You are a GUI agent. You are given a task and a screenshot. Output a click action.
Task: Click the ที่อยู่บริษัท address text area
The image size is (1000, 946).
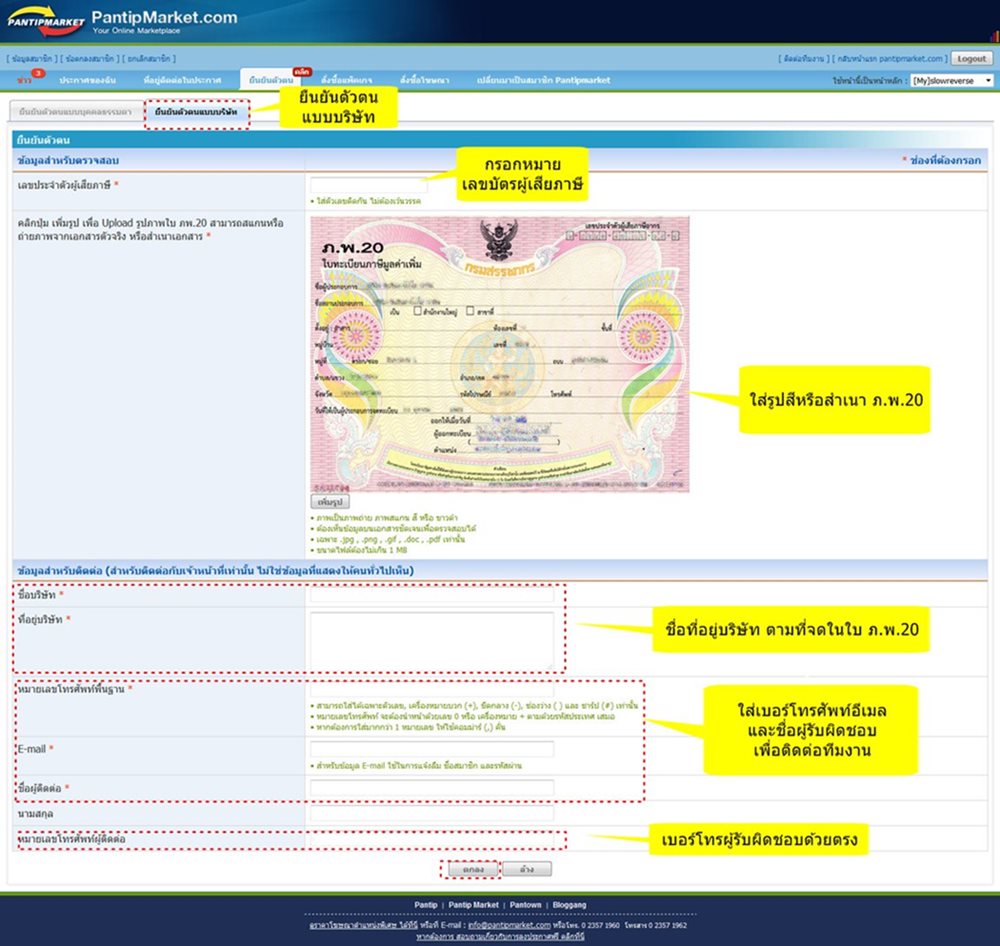click(x=432, y=640)
